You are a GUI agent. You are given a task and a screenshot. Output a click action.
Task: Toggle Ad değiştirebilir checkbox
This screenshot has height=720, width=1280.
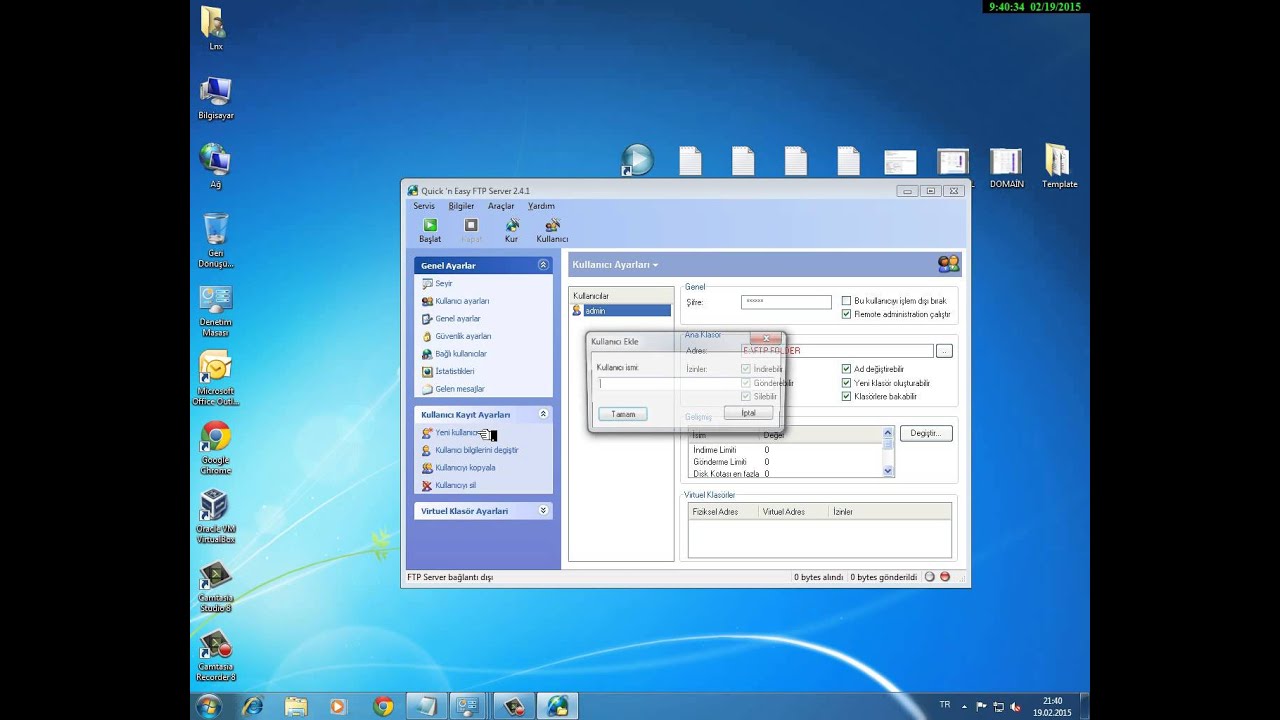click(846, 369)
